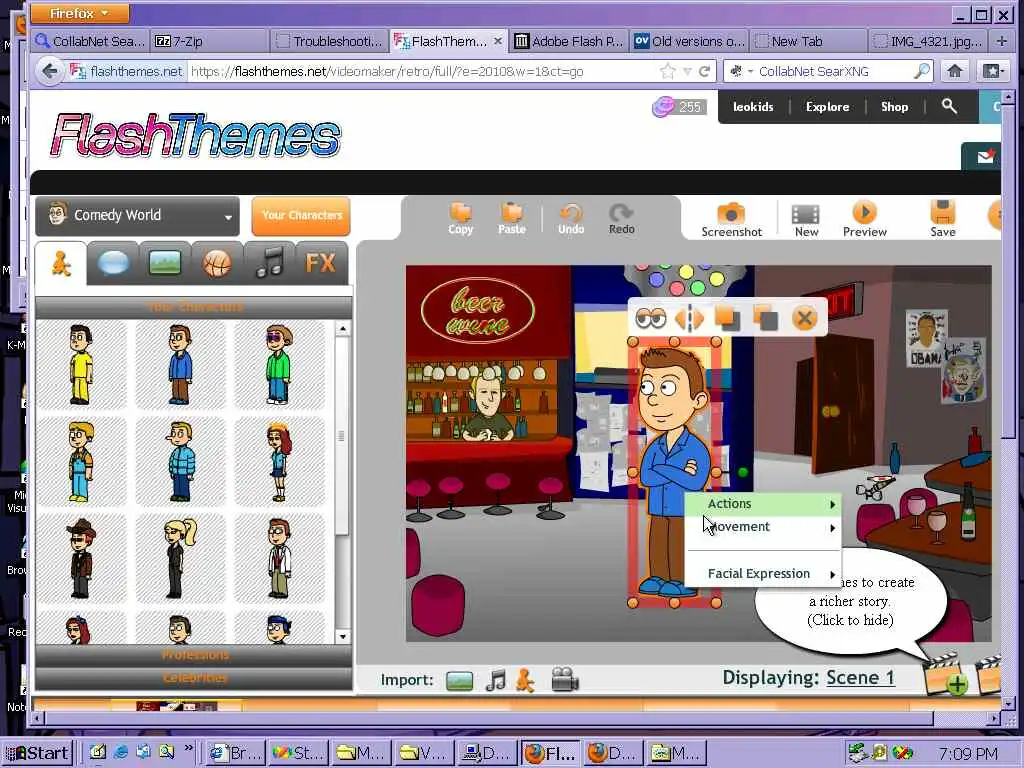Pick the yellow-outfit character thumbnail

click(81, 364)
